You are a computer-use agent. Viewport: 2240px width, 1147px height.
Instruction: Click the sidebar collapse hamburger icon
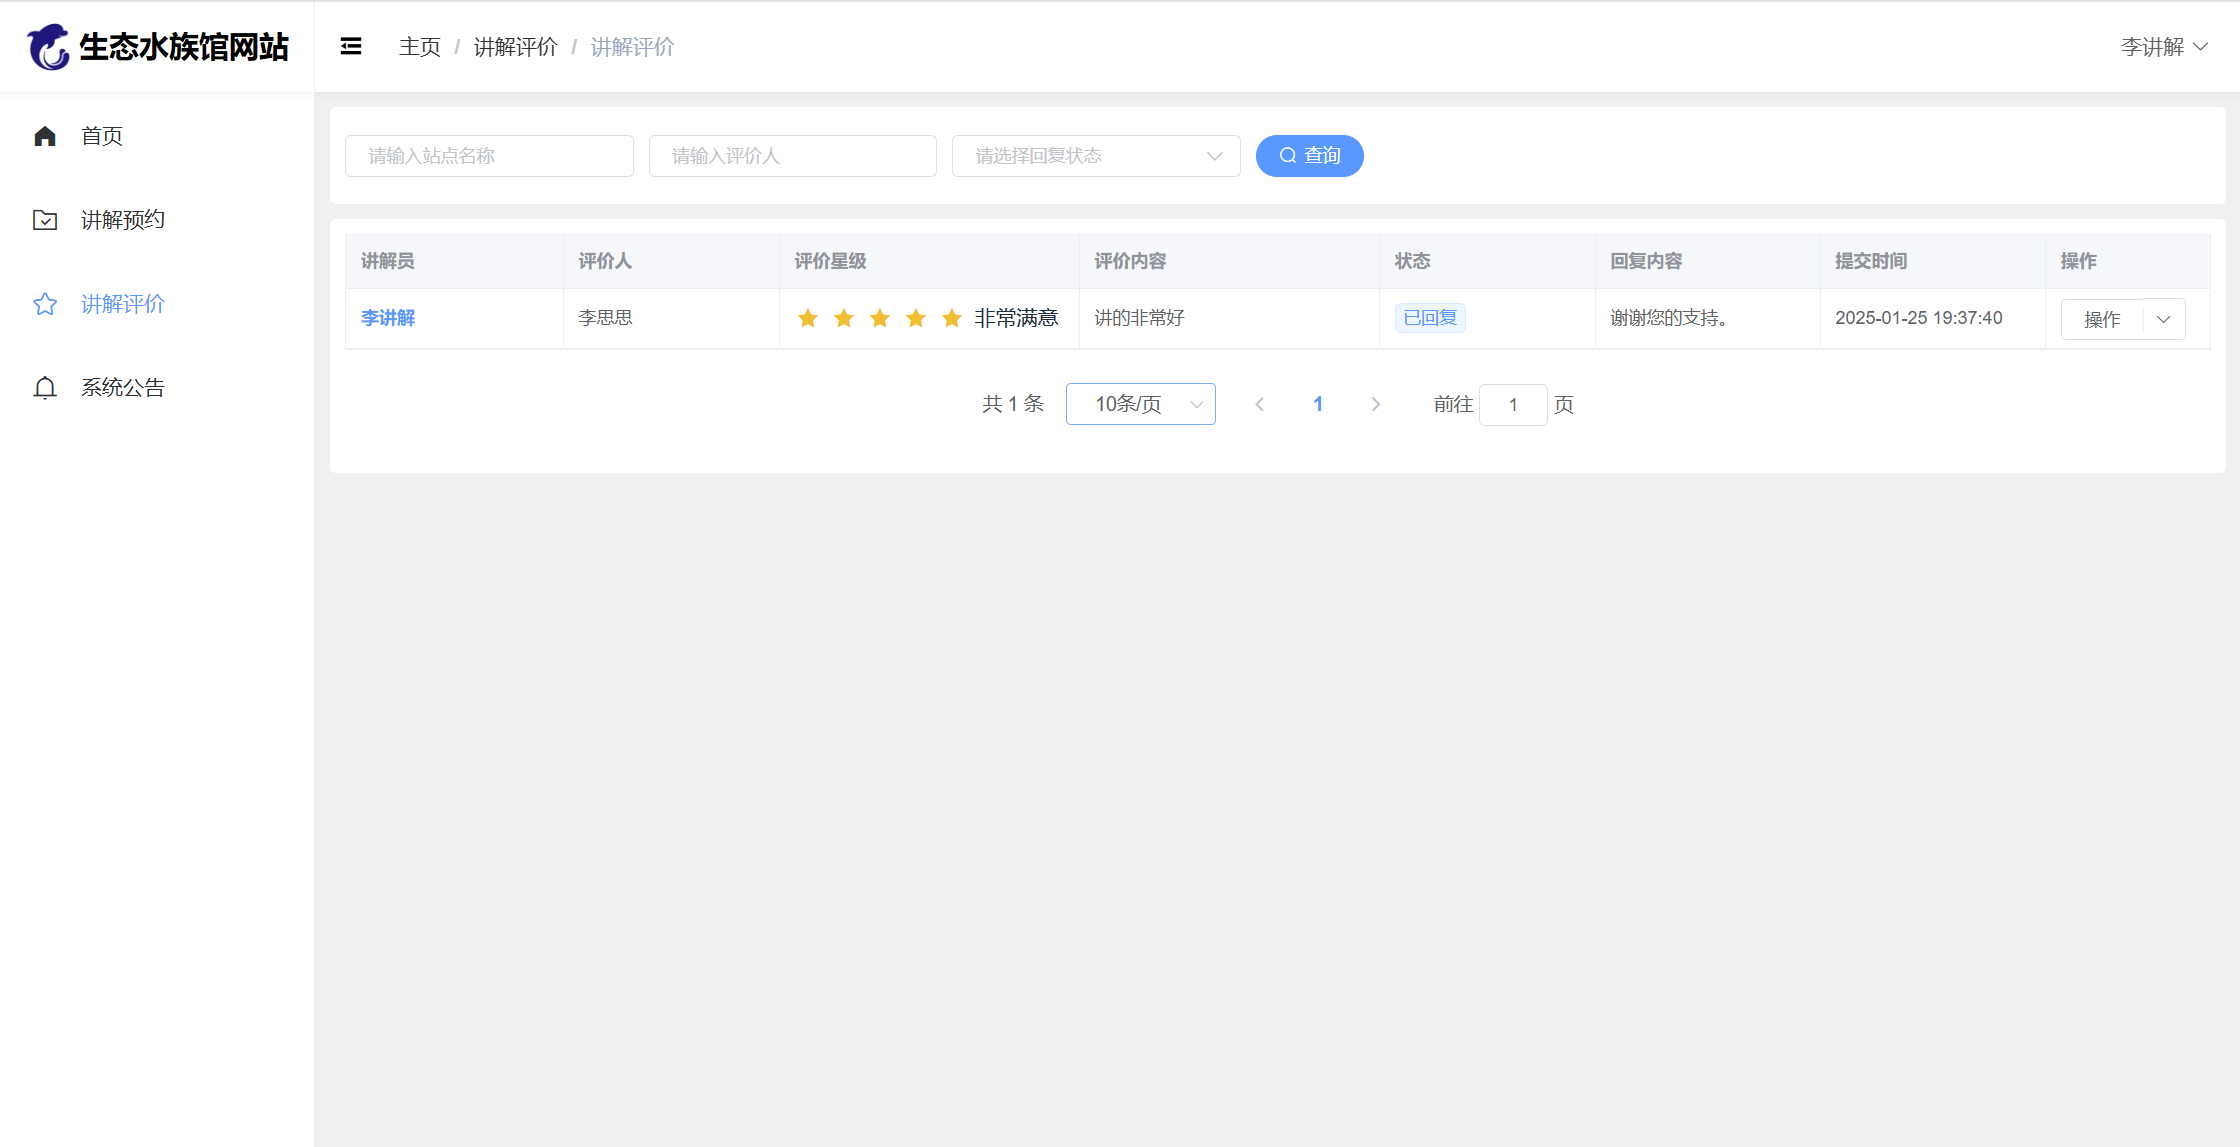(x=351, y=46)
